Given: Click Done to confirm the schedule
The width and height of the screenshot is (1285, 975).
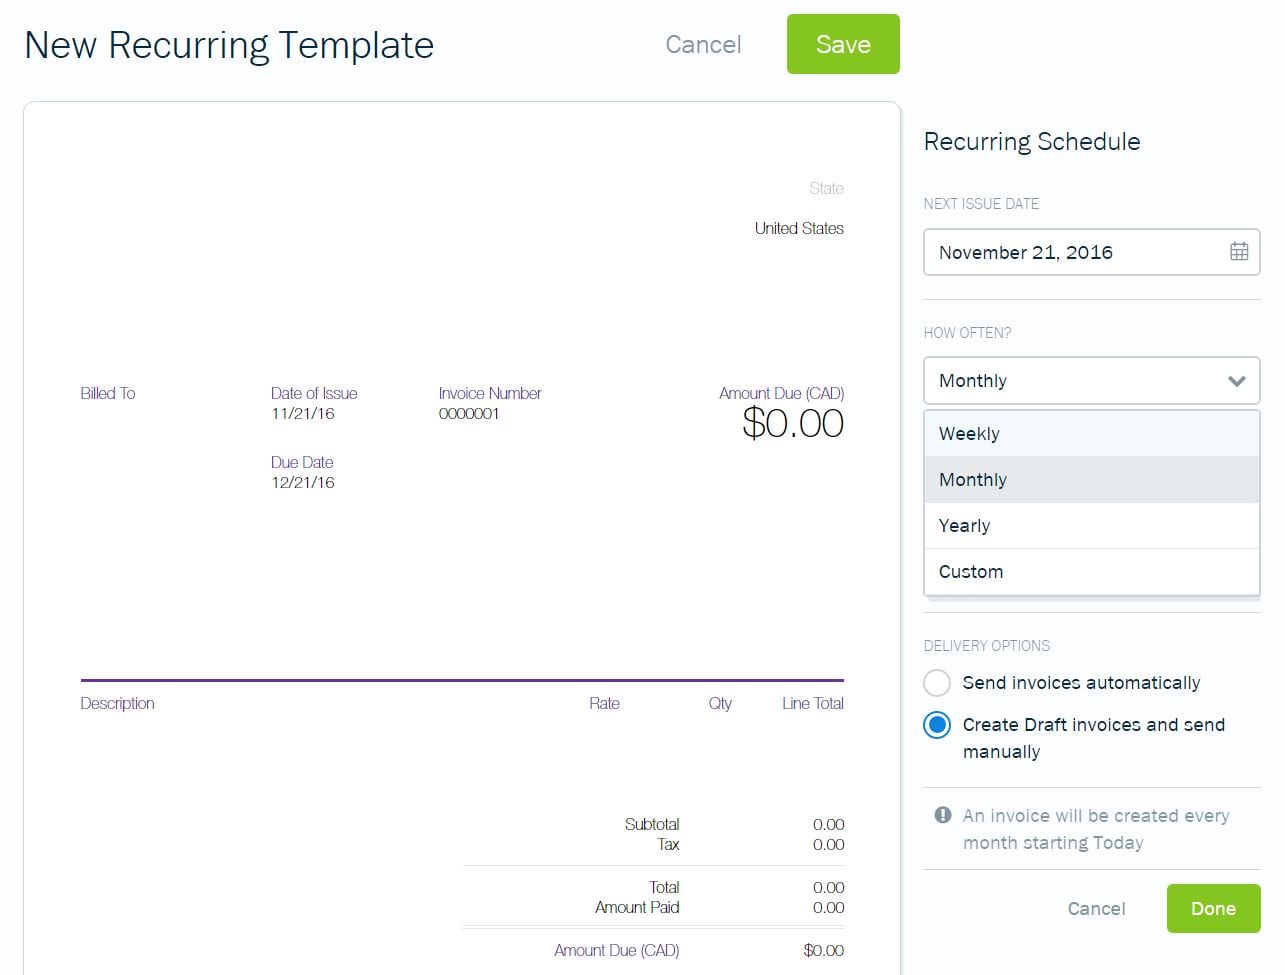Looking at the screenshot, I should [1213, 908].
